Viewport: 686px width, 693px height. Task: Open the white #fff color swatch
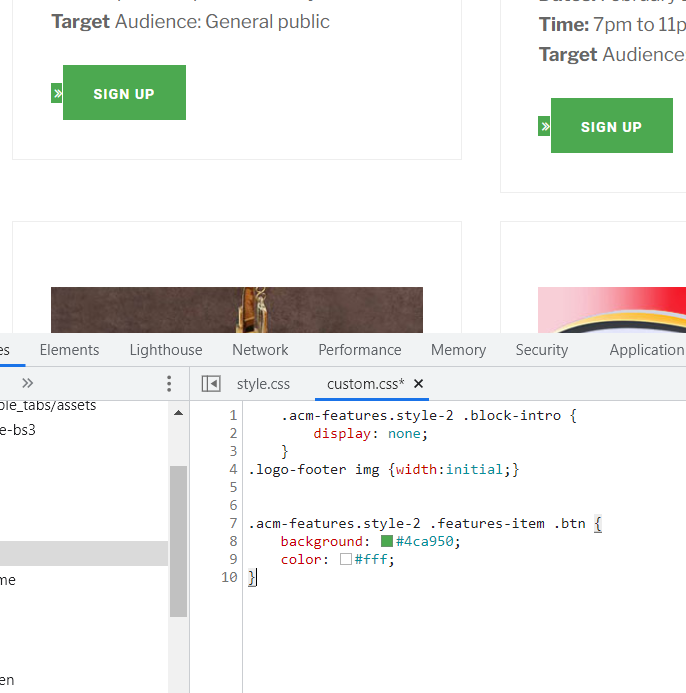(346, 560)
